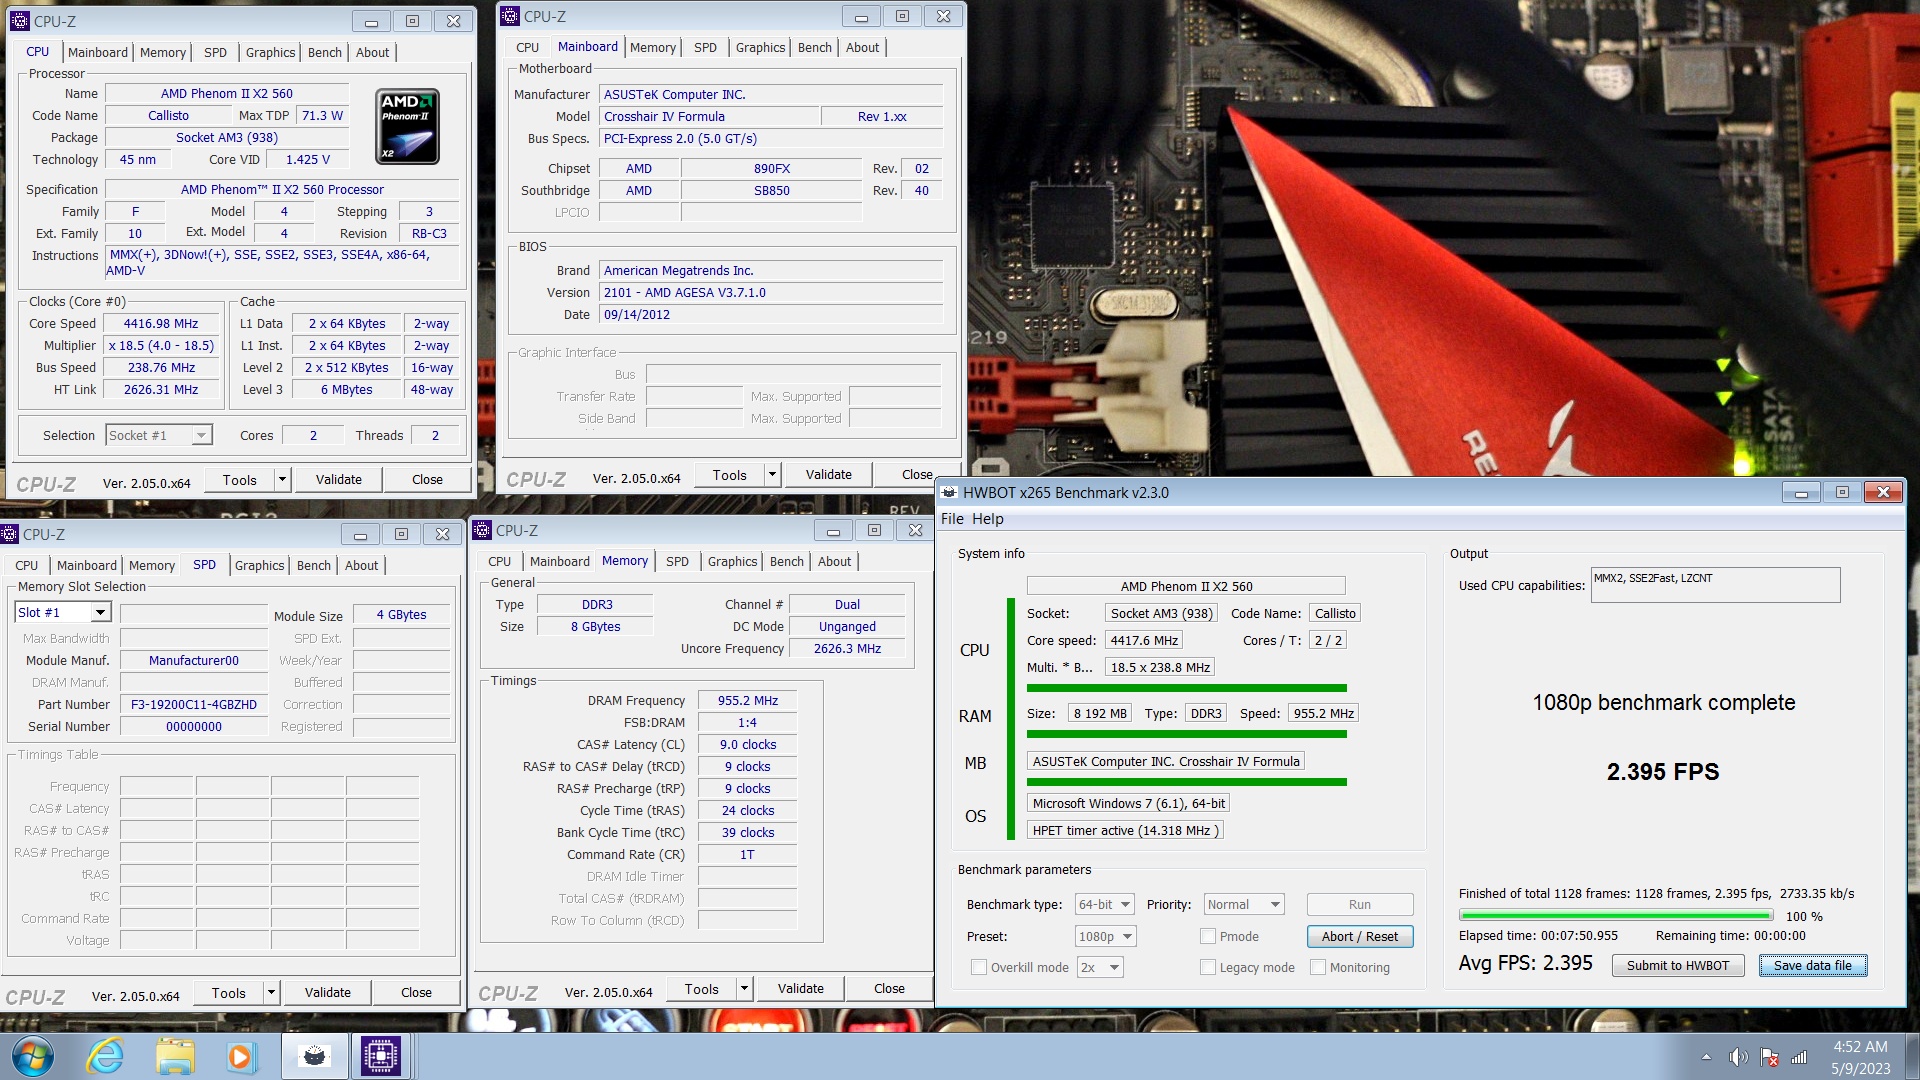Click the green CPU status bar
This screenshot has height=1080, width=1920.
click(x=1186, y=688)
